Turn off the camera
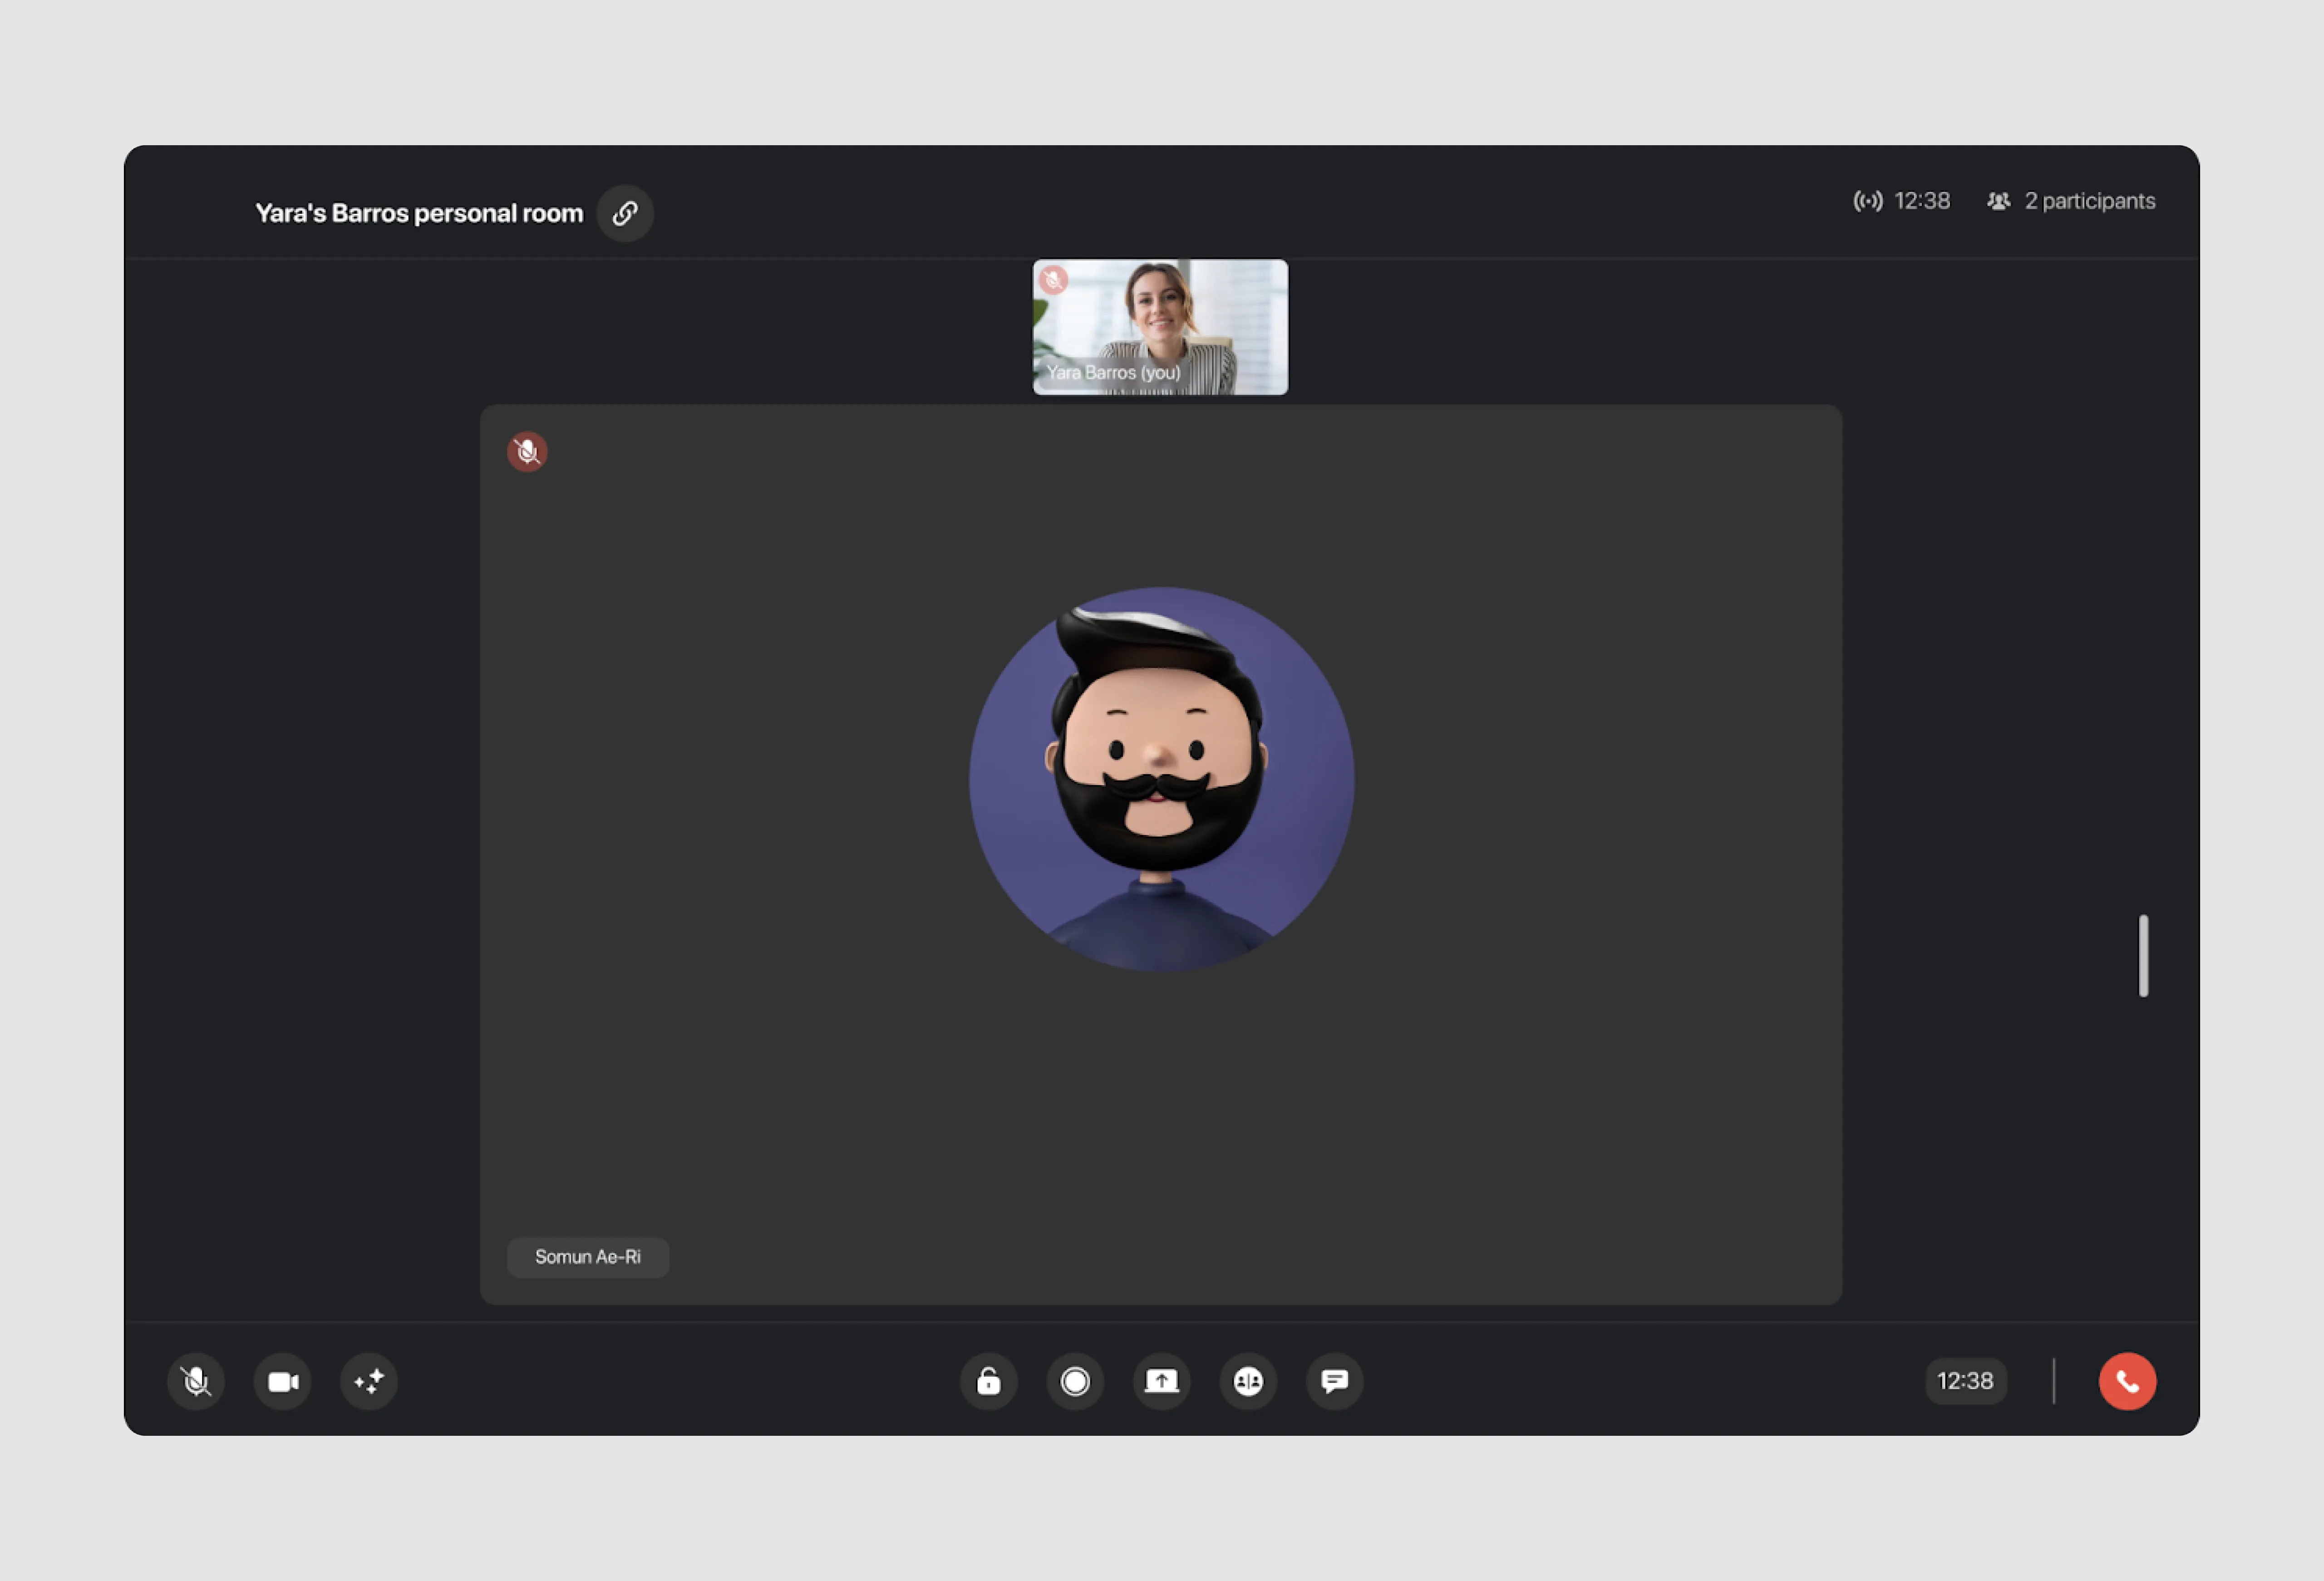This screenshot has height=1581, width=2324. pos(282,1382)
